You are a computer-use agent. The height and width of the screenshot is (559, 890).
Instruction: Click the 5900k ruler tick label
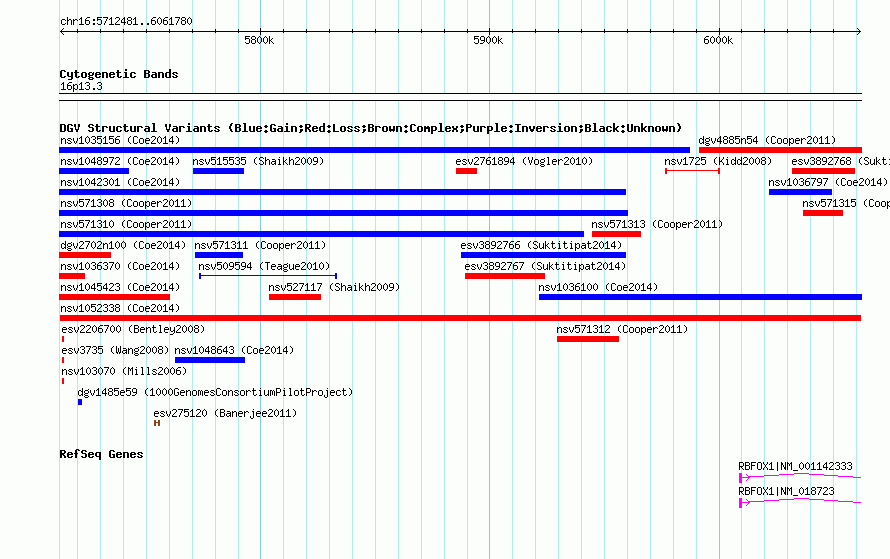point(488,40)
